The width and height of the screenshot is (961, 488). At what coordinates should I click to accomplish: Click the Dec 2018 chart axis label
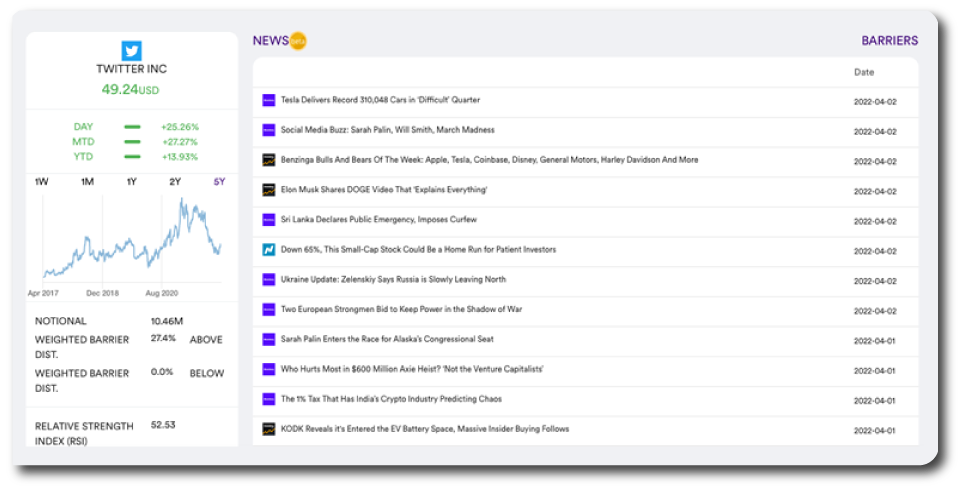(x=102, y=293)
